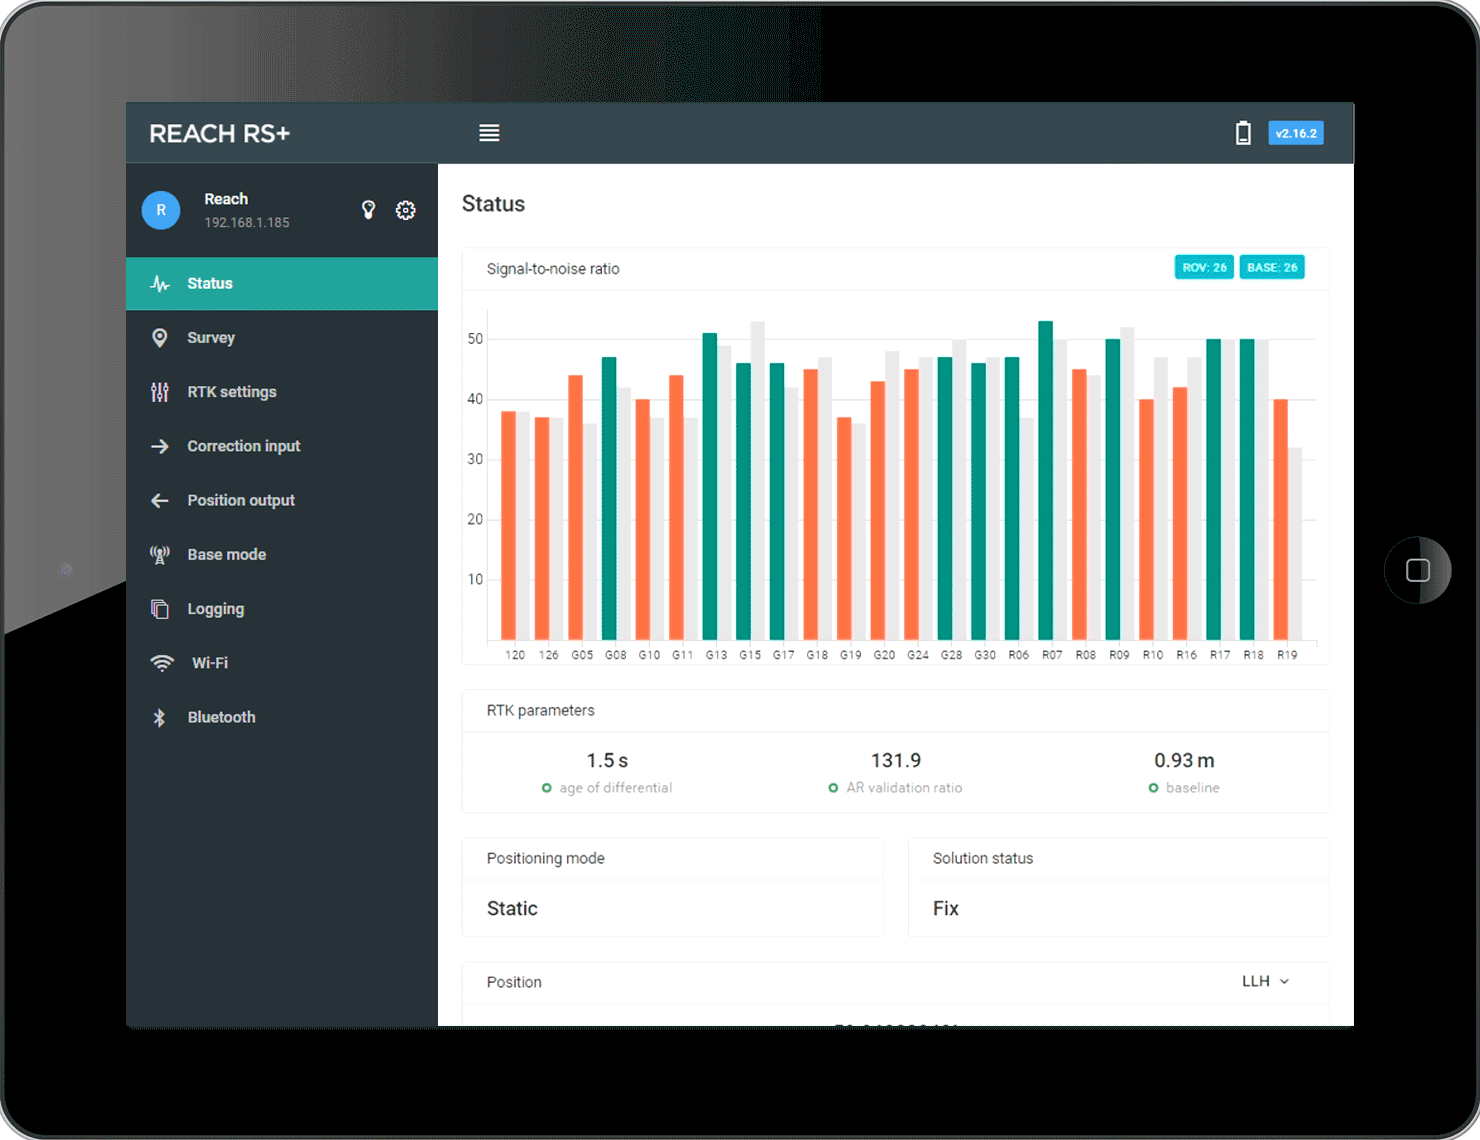
Task: Toggle the ROV: 26 badge
Action: [1204, 267]
